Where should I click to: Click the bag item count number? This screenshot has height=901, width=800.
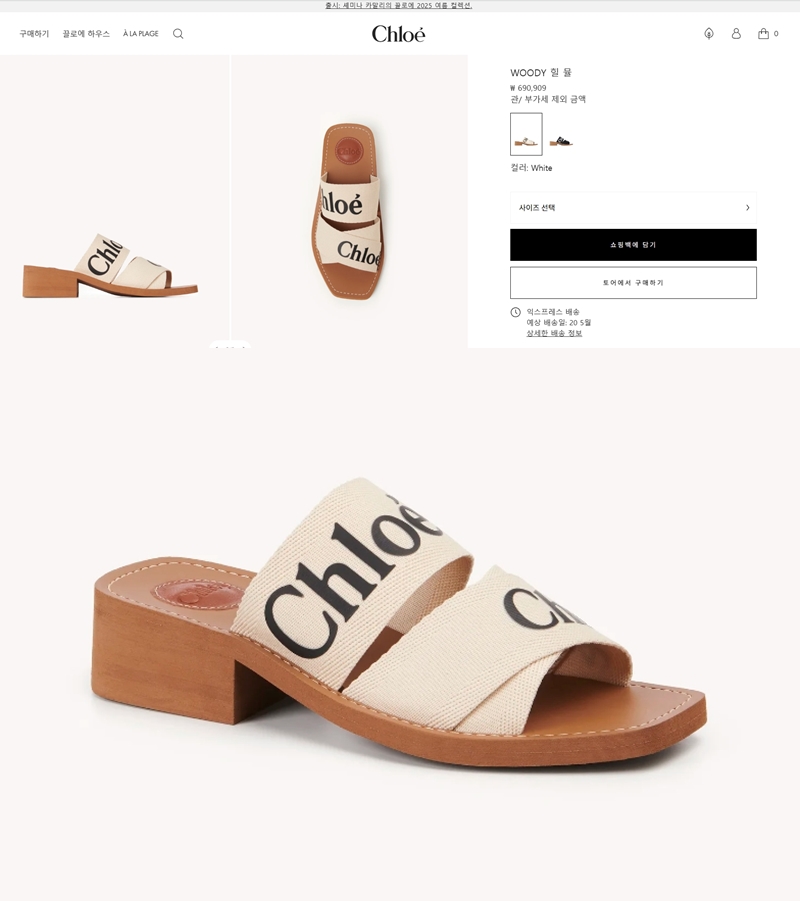(776, 34)
